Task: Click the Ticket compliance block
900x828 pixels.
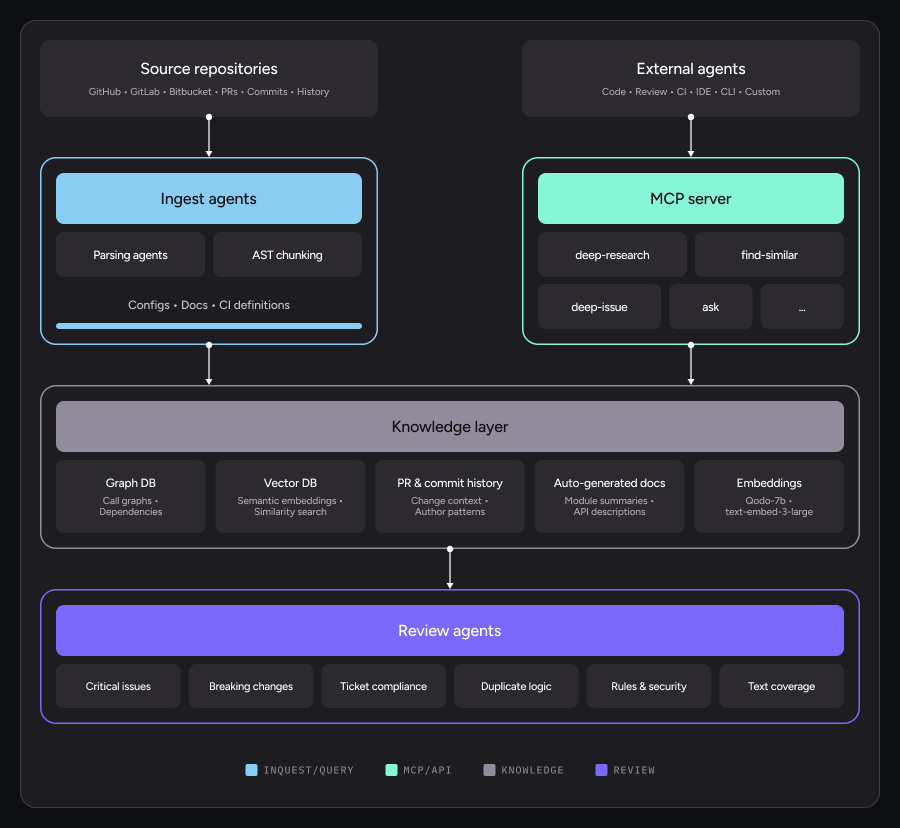Action: 383,686
